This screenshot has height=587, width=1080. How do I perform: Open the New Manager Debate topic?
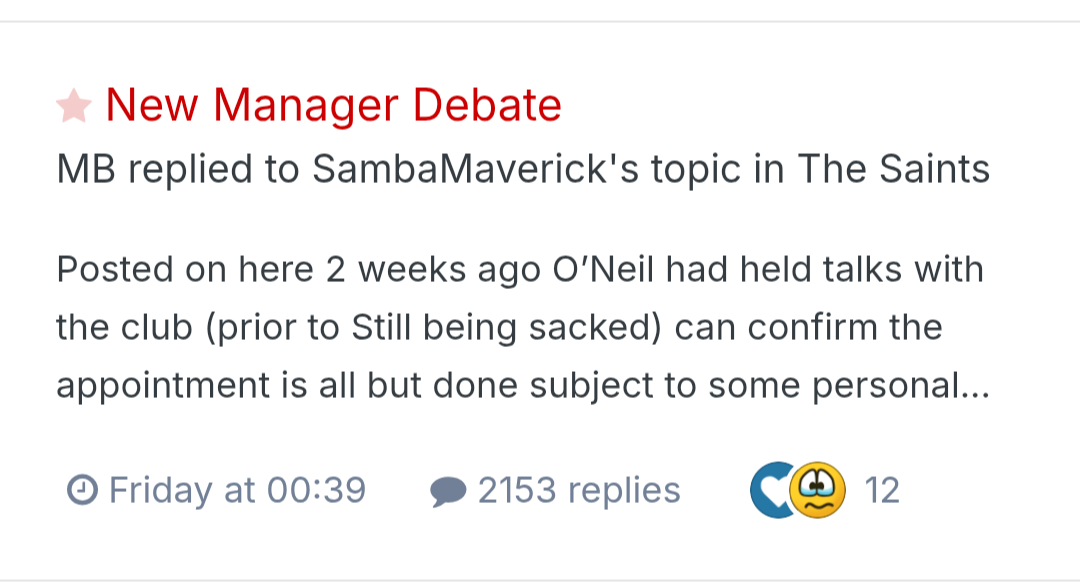coord(333,105)
